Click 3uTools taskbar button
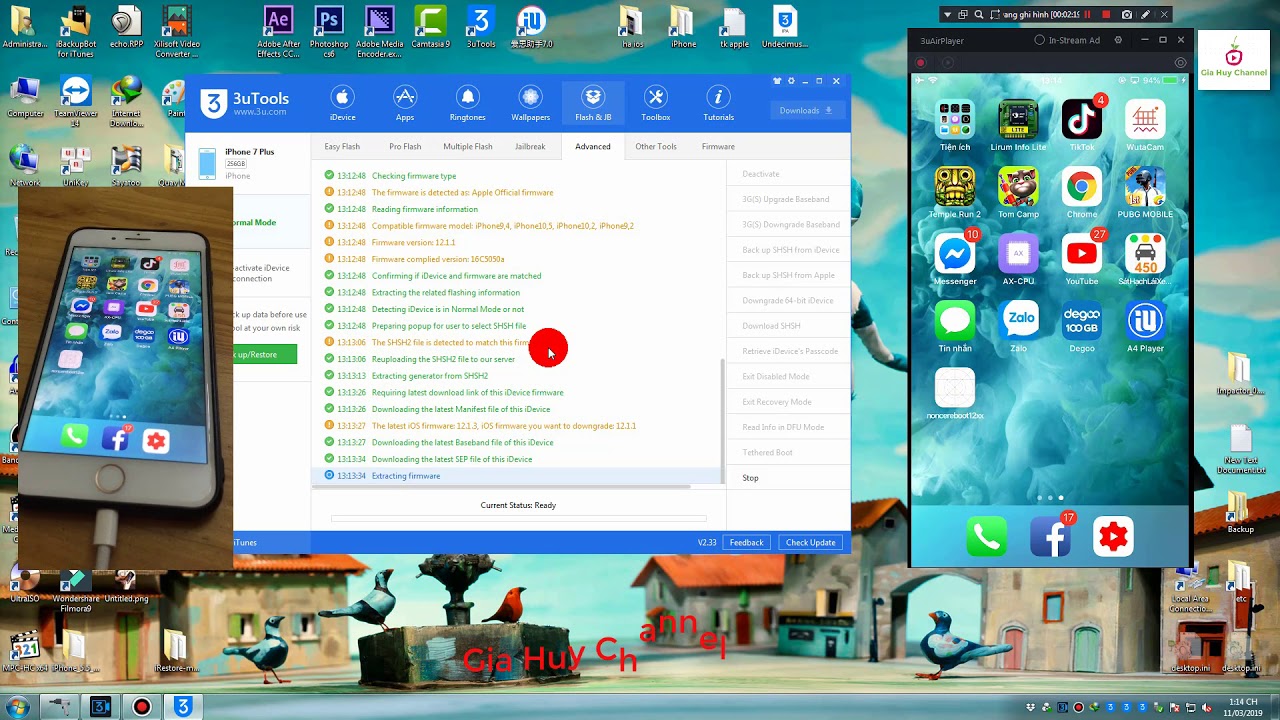This screenshot has height=720, width=1280. 182,707
